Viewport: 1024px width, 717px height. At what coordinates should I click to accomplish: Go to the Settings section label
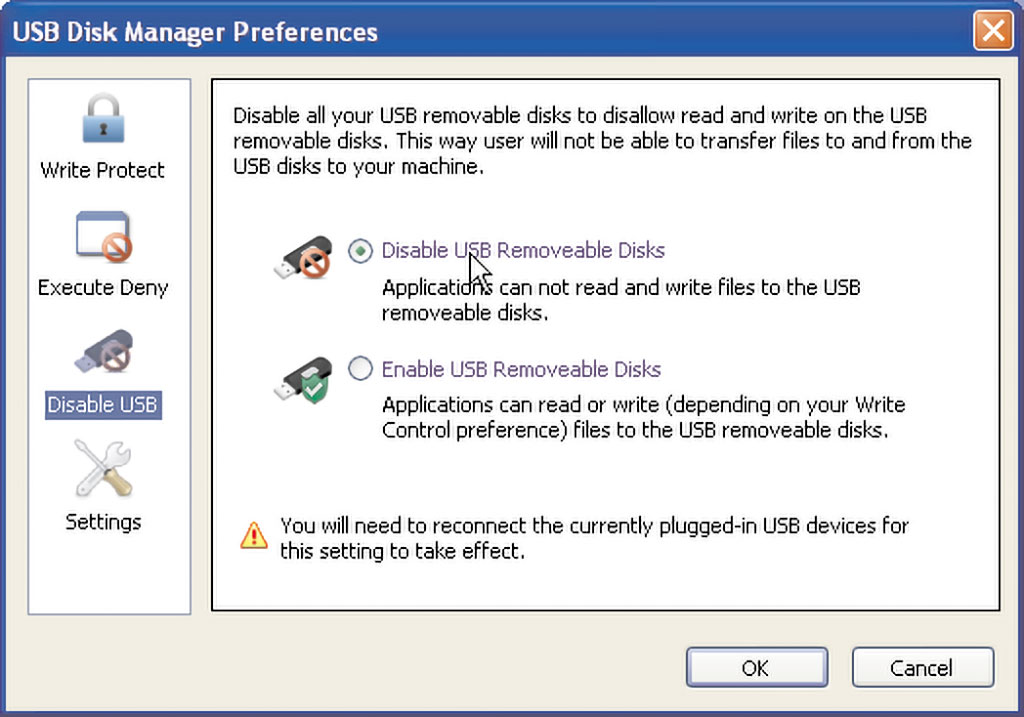103,522
